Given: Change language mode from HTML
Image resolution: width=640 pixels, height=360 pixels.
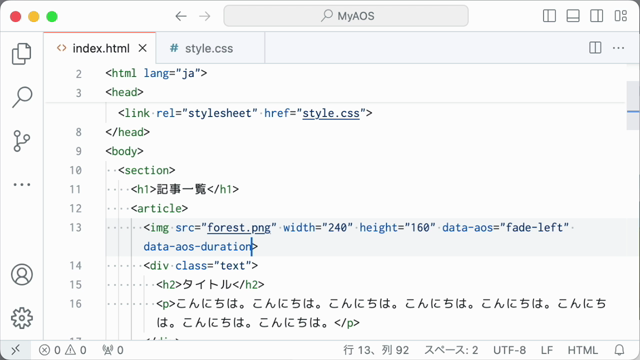Looking at the screenshot, I should tap(582, 350).
